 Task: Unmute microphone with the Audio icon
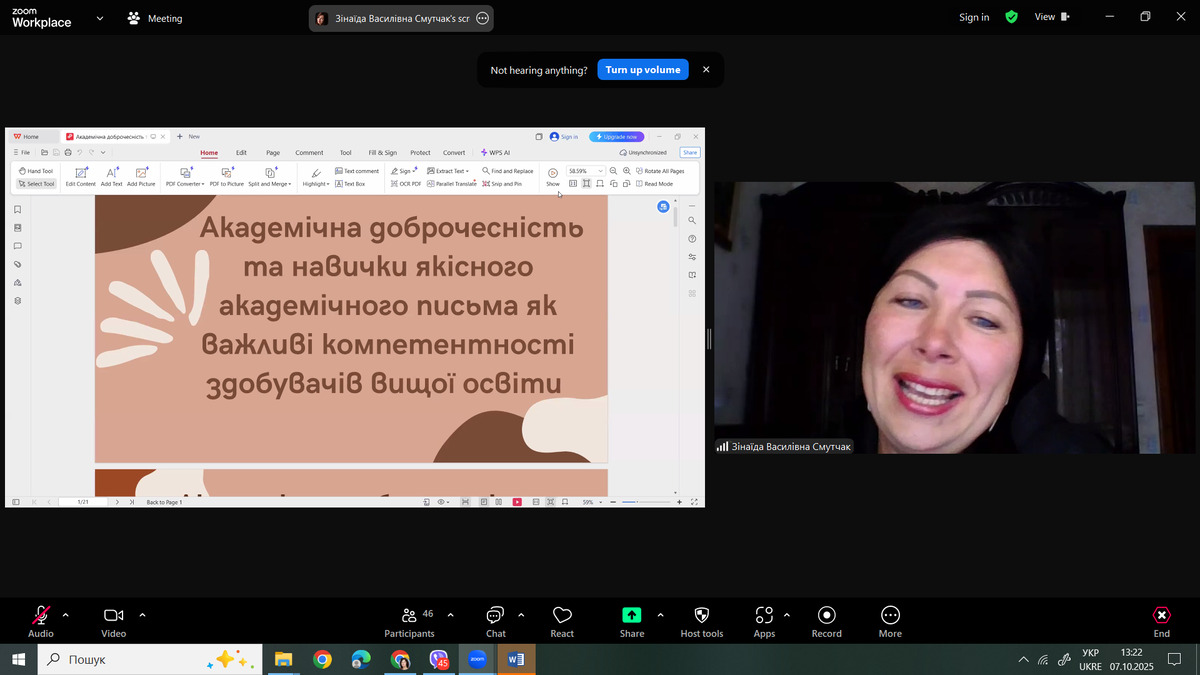point(41,615)
